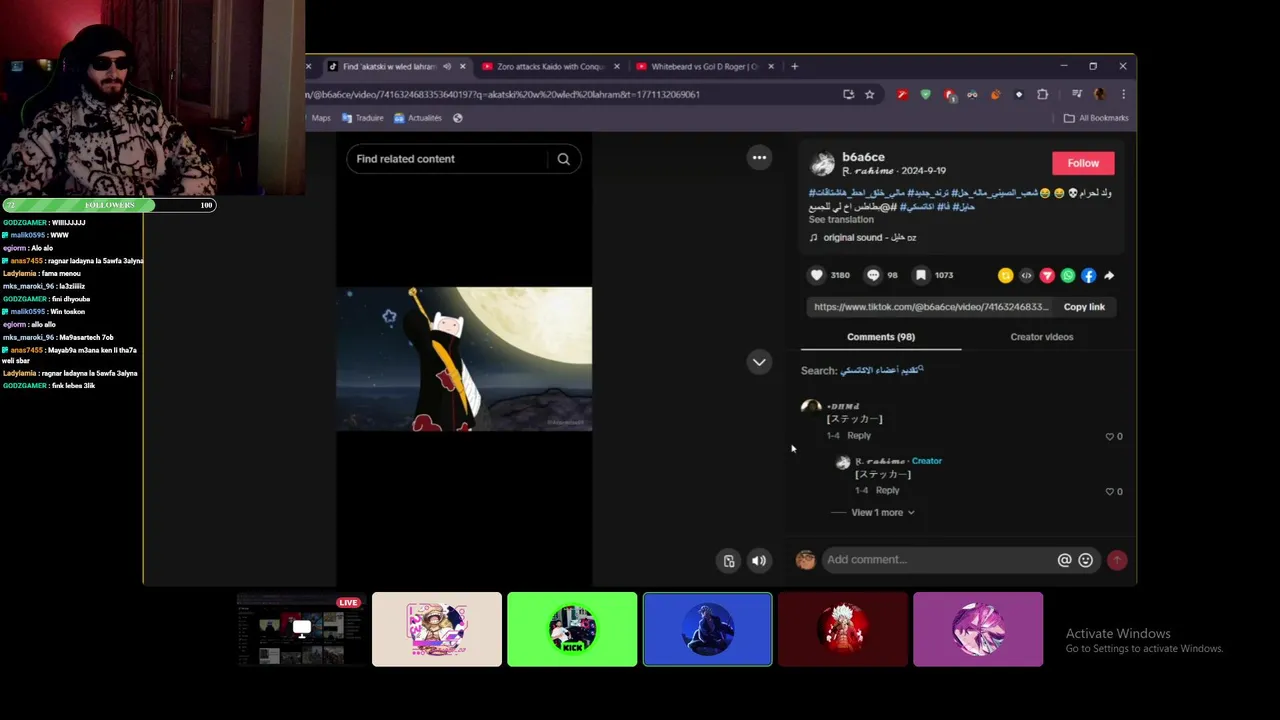
Task: Insert a mention with the @ icon
Action: click(x=1064, y=560)
